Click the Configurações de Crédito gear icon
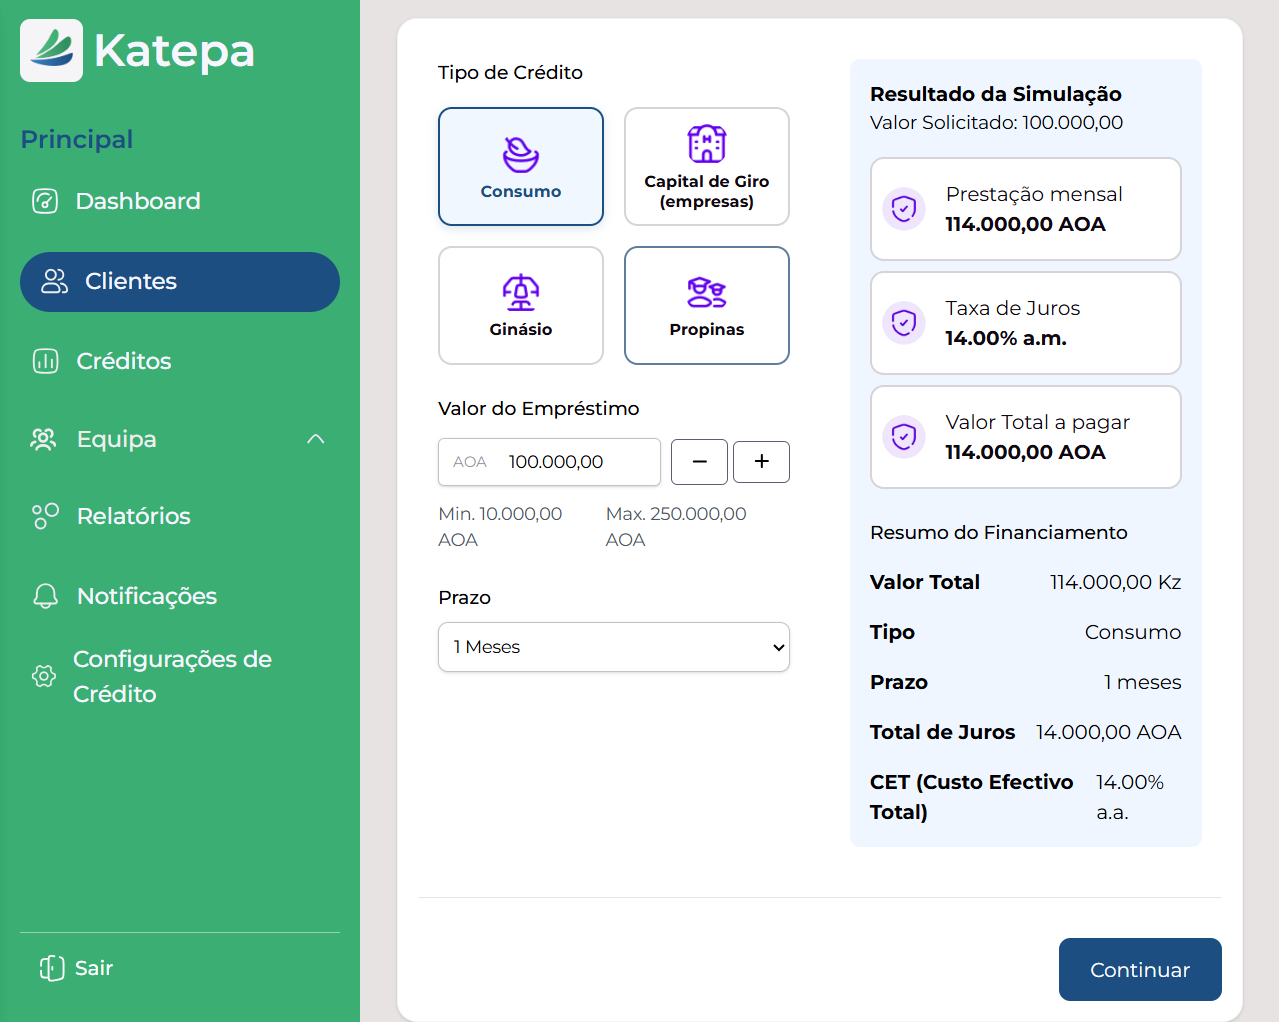Viewport: 1279px width, 1022px height. click(44, 676)
